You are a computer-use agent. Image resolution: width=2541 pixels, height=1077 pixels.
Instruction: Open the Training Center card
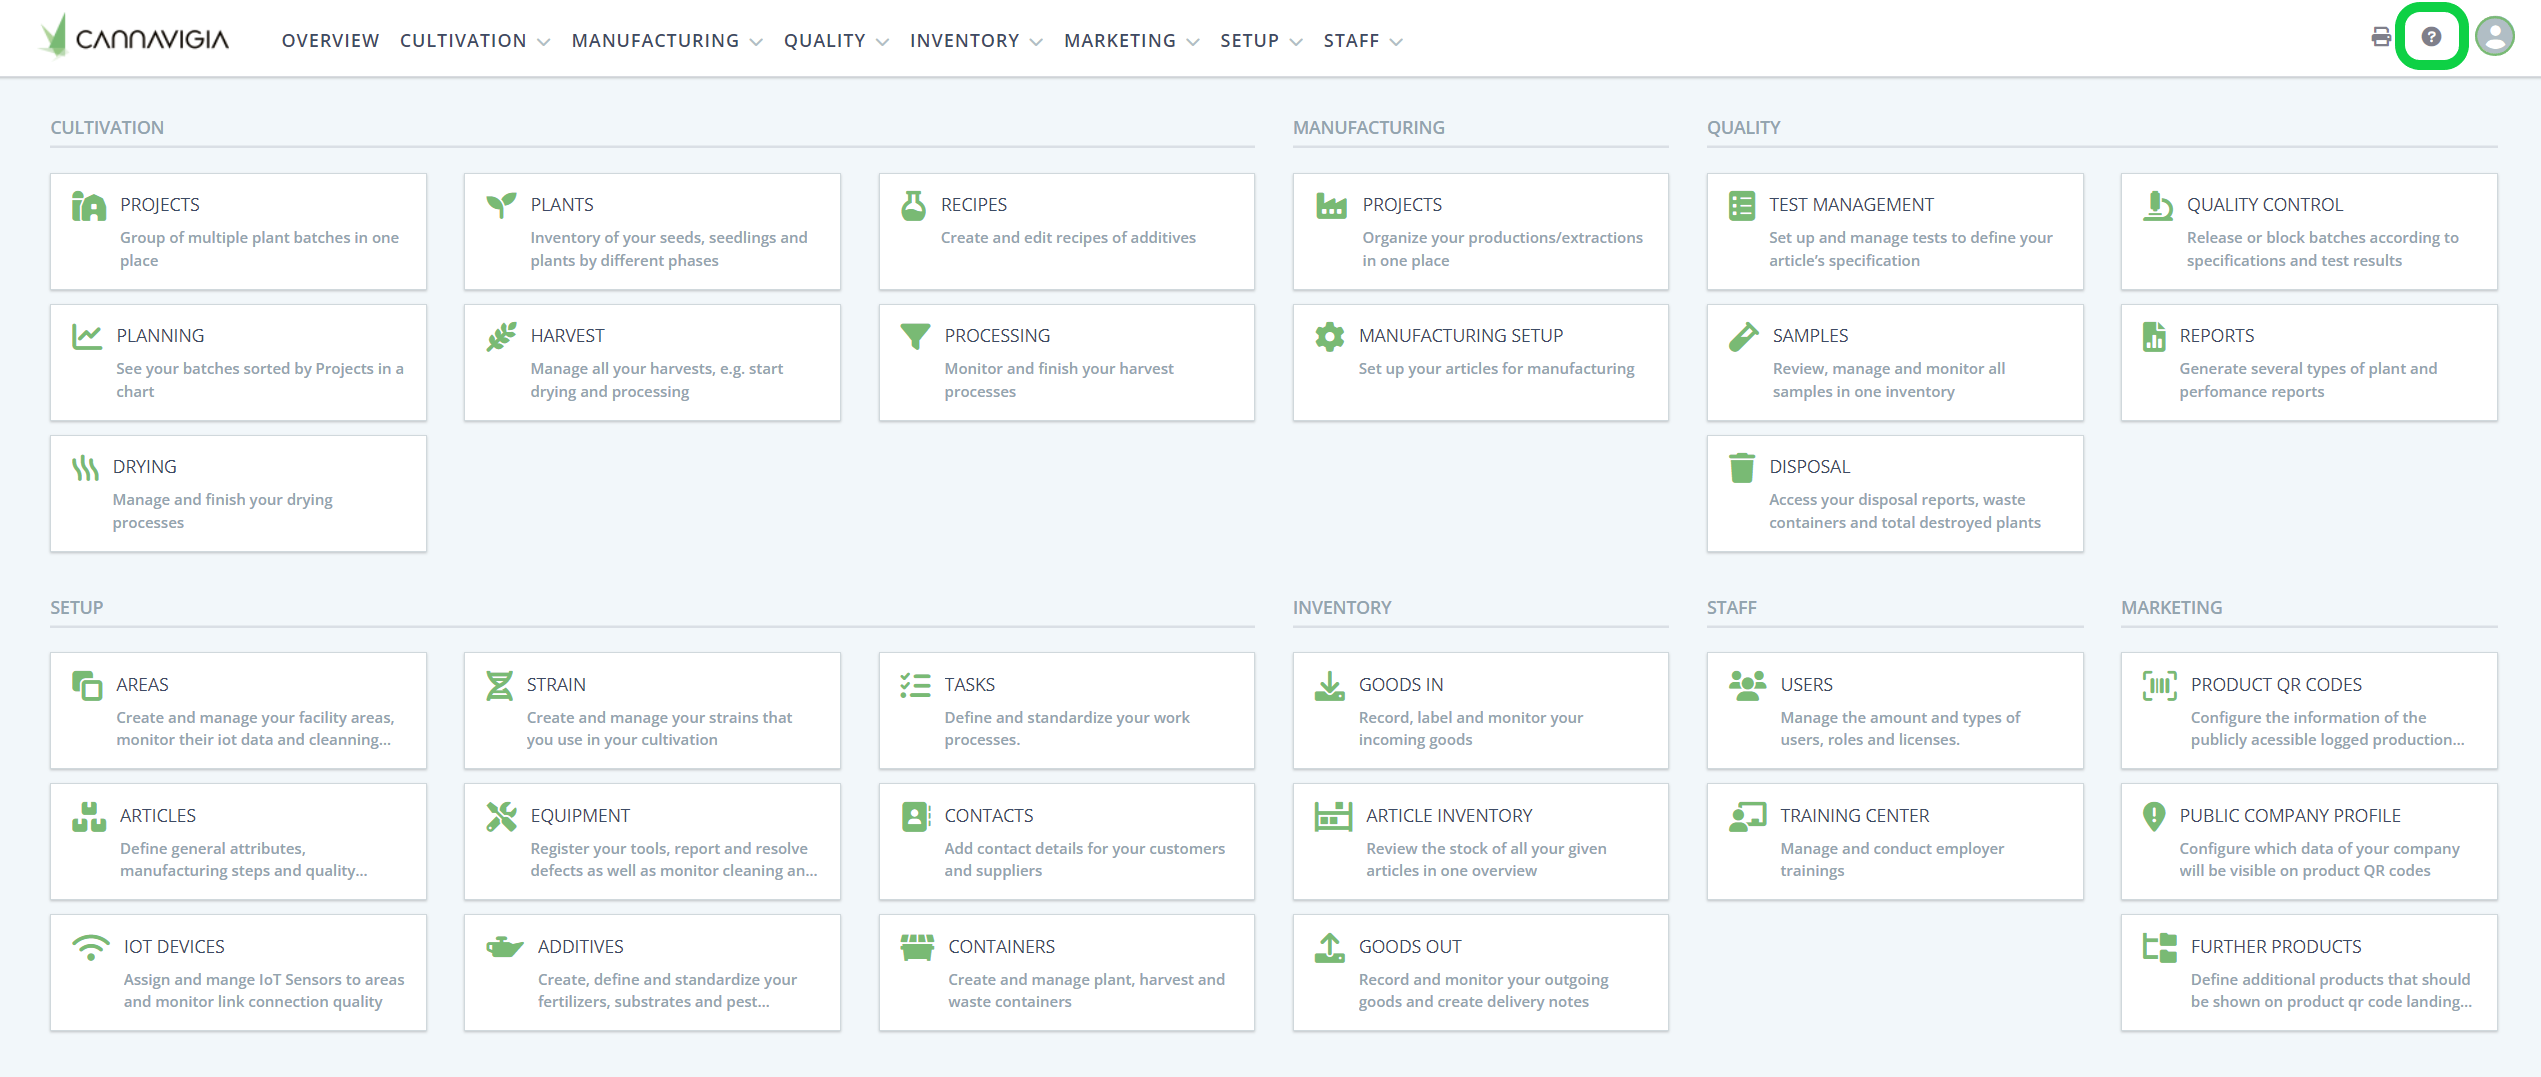pyautogui.click(x=1894, y=841)
